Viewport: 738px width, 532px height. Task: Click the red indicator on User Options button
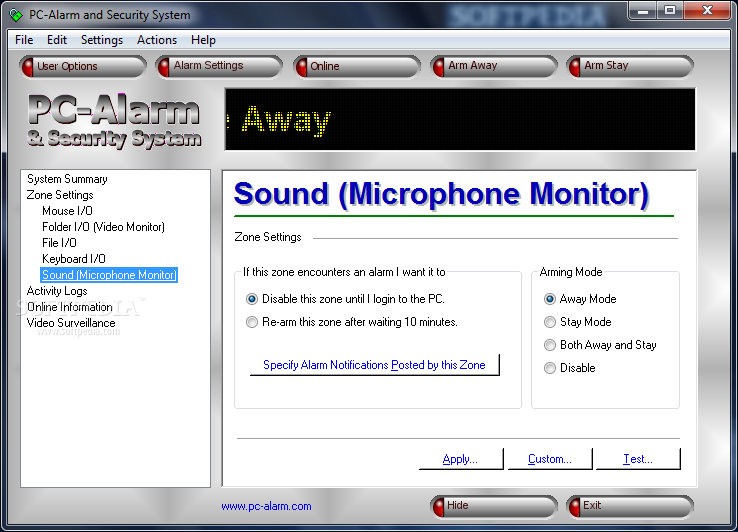point(28,67)
